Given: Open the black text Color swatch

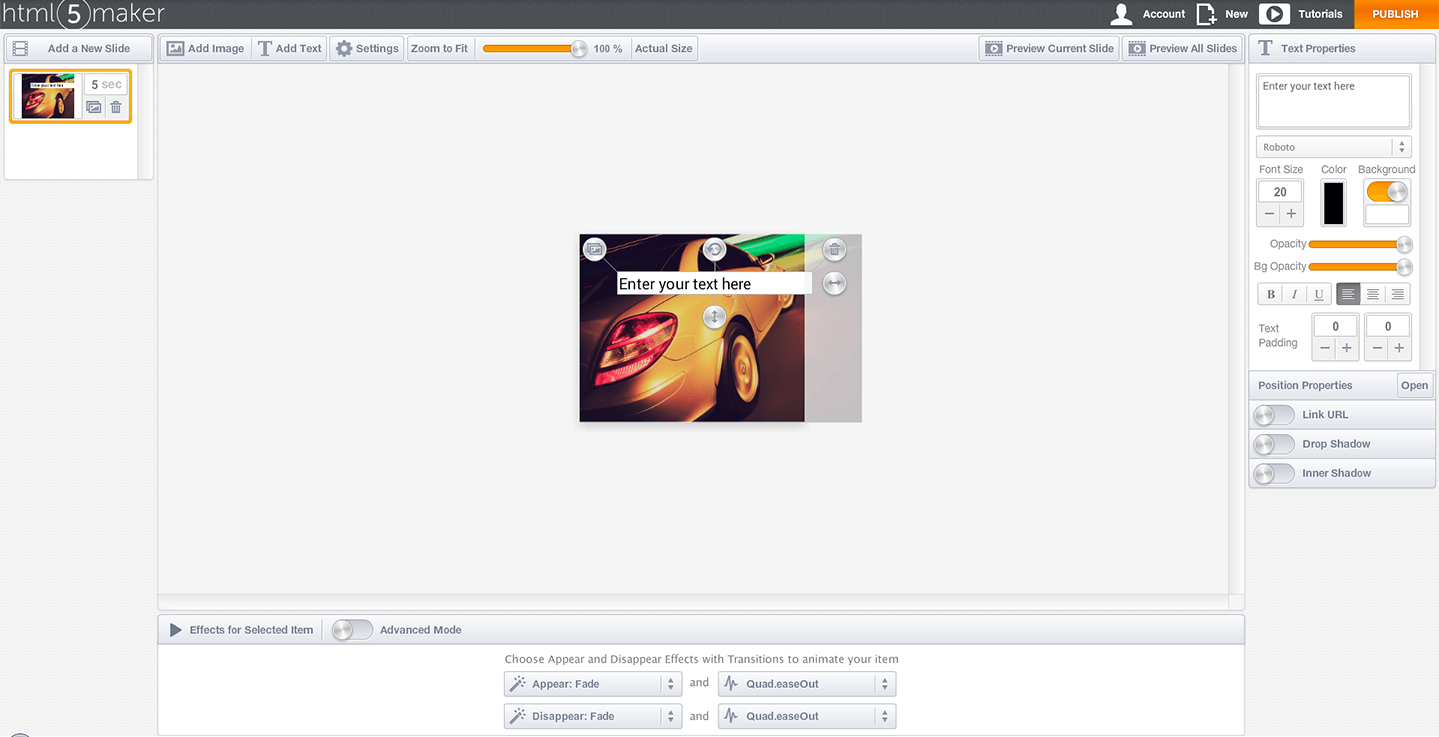Looking at the screenshot, I should point(1334,203).
